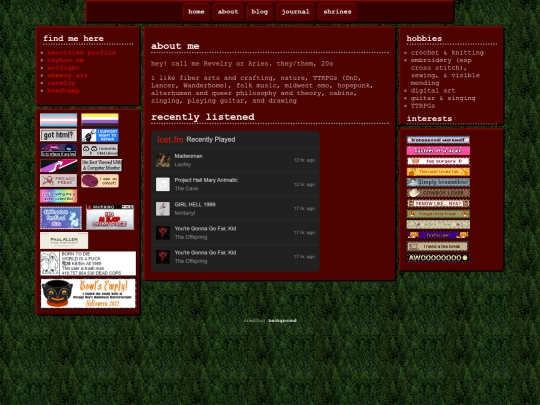Click the 'YKNOW LIKE... NYA?' blinkie
This screenshot has height=405, width=540.
click(438, 204)
